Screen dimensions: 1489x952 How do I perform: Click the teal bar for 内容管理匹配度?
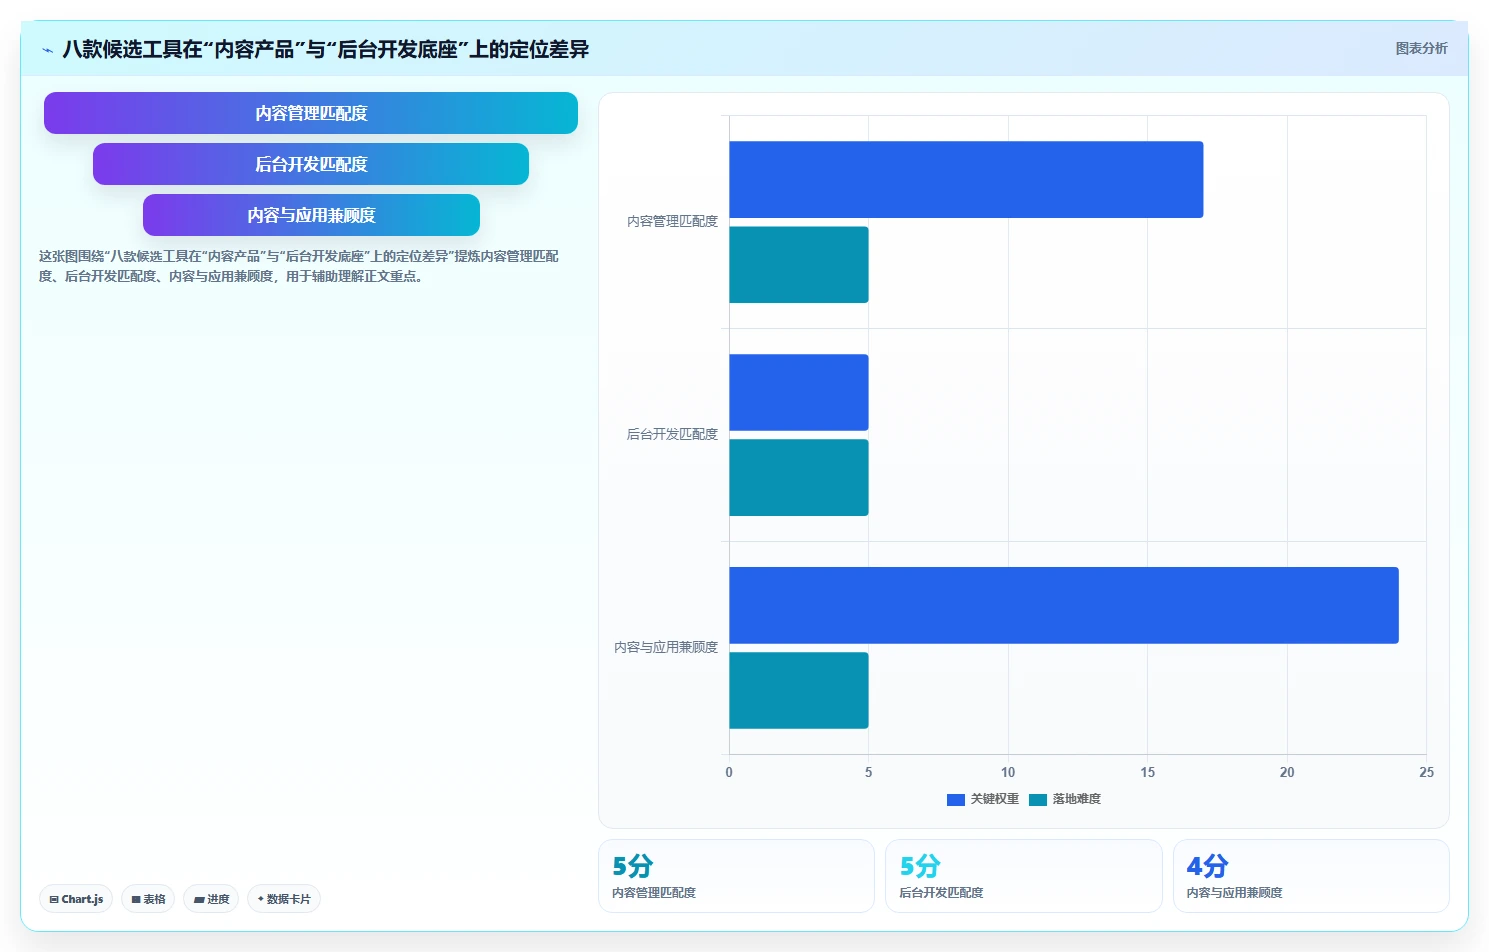point(799,265)
